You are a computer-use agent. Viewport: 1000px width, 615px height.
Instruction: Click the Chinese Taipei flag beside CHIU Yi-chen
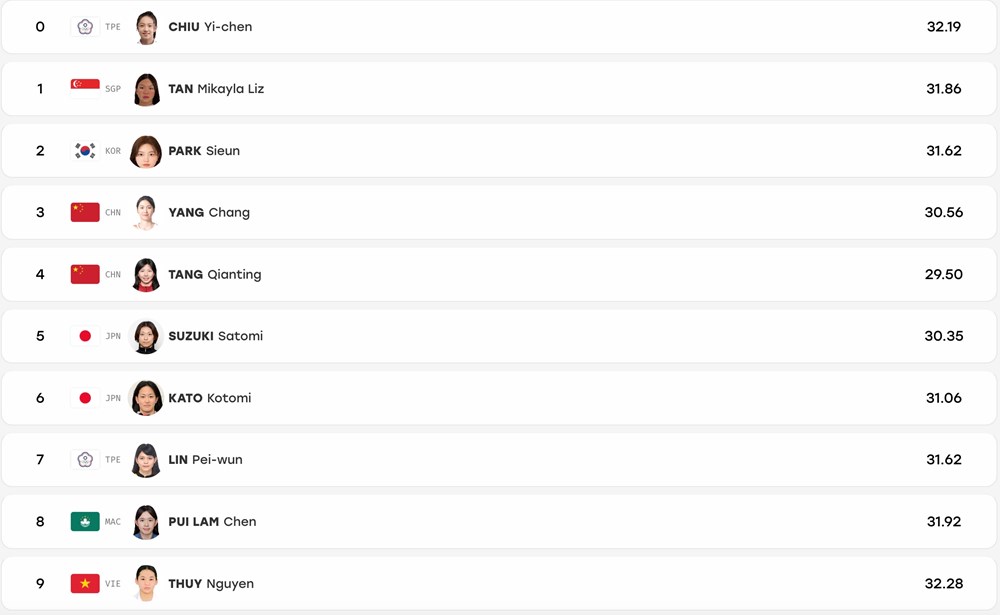(85, 27)
